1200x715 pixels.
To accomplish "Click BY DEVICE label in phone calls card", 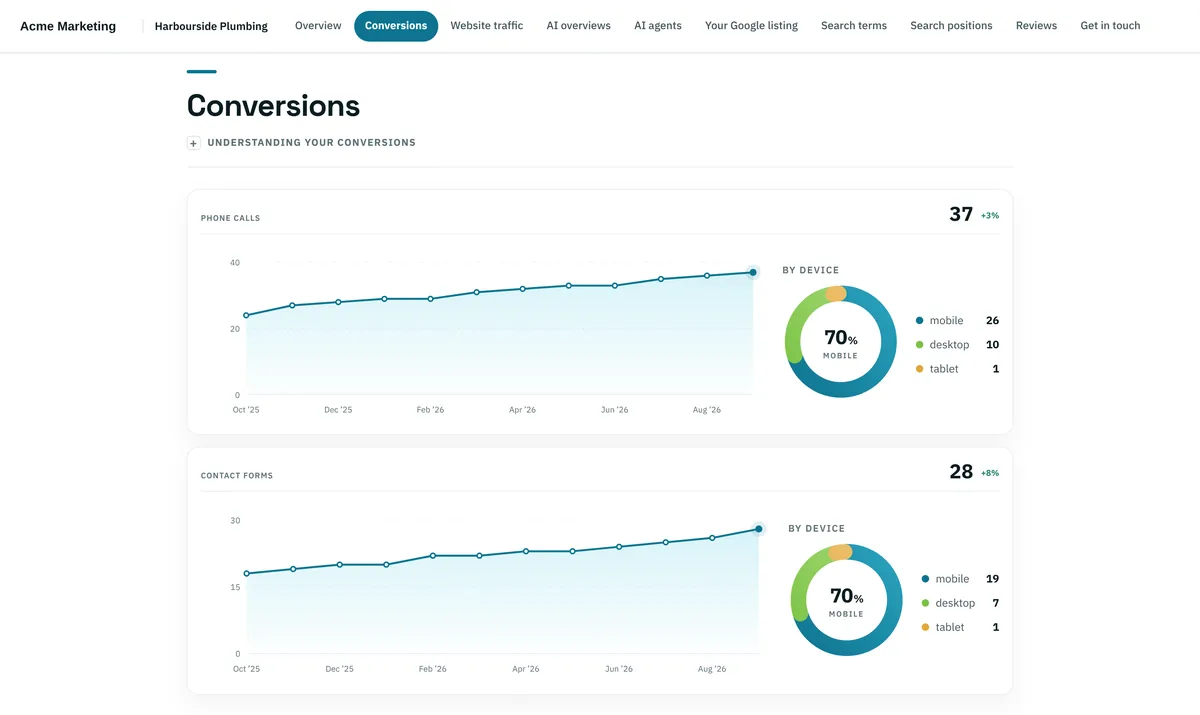I will [x=811, y=270].
